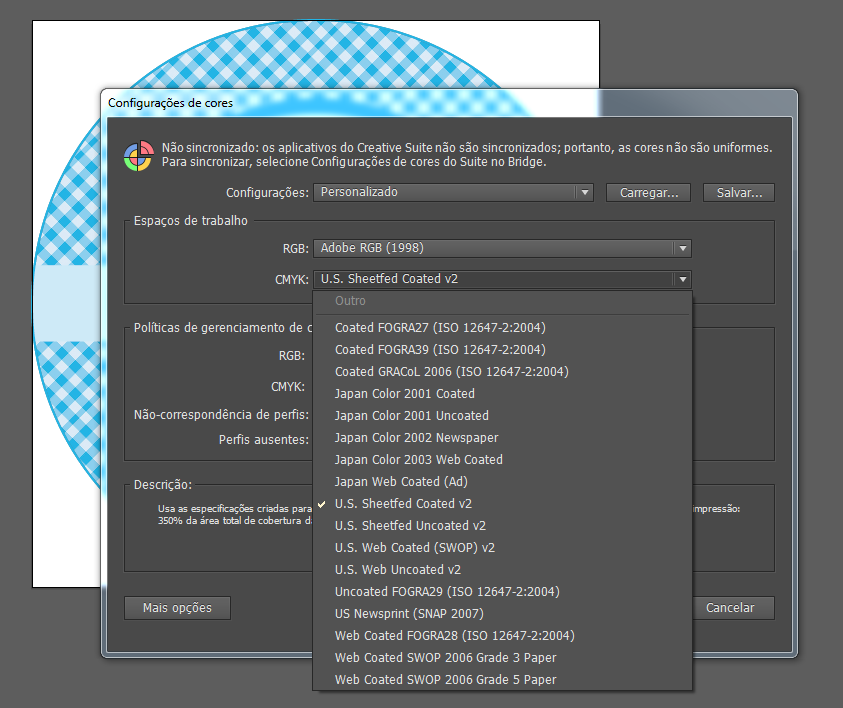Select U.S. Web Coated (SWOP) v2
843x708 pixels.
[502, 548]
